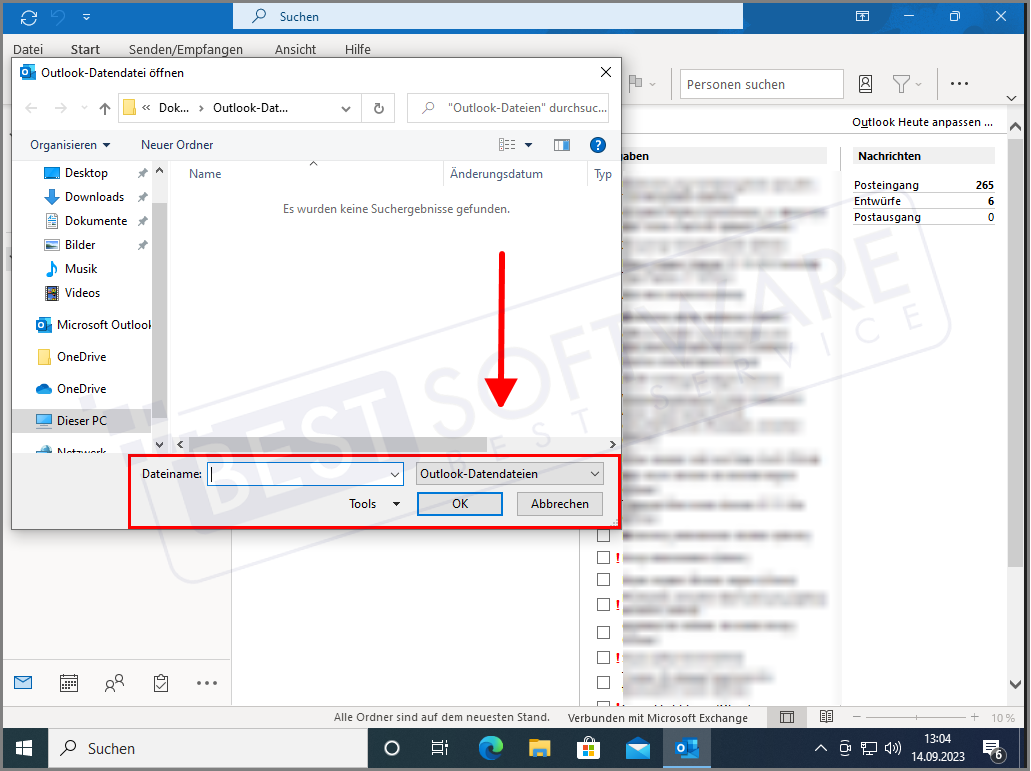This screenshot has width=1031, height=771.
Task: Open the People view
Action: click(x=114, y=682)
